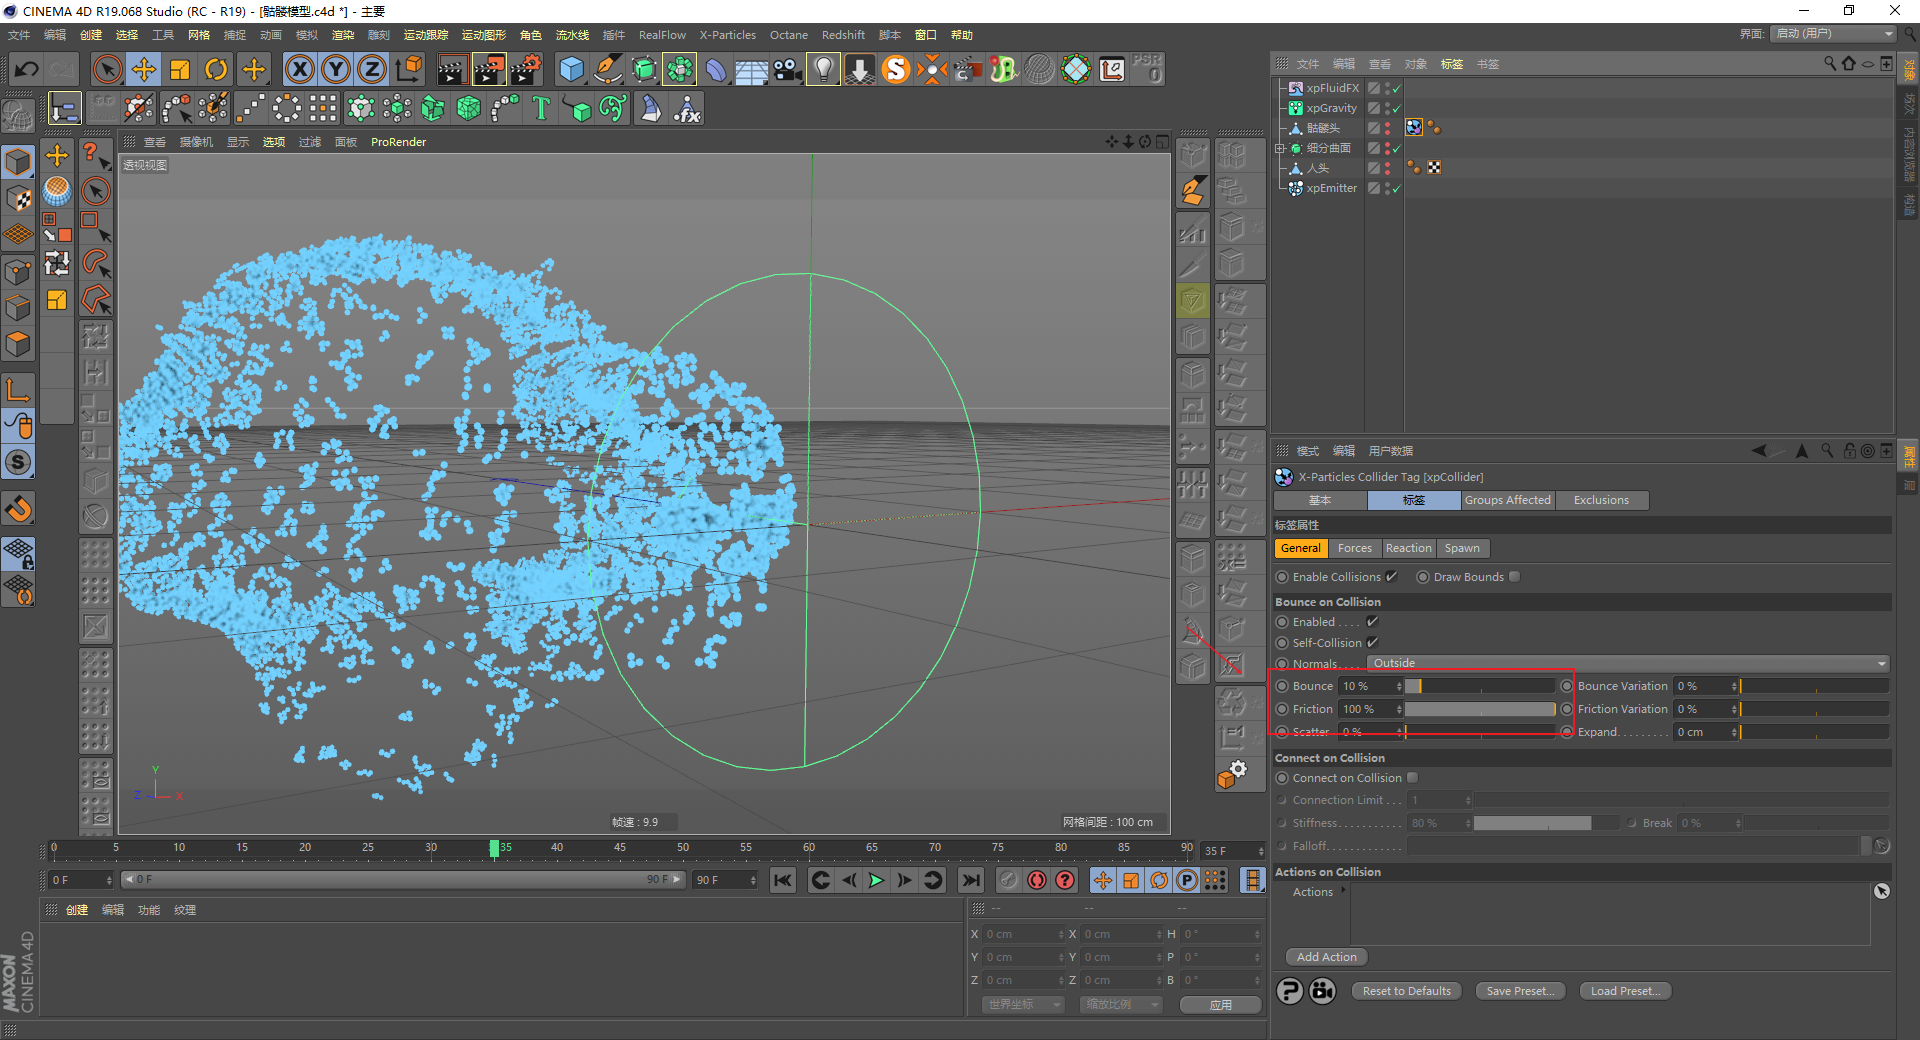Open the 世界坐标 dropdown

tap(1023, 1004)
